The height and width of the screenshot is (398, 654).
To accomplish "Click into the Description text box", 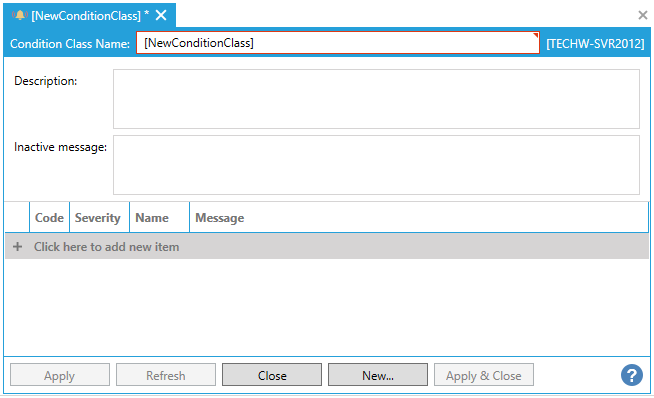I will (x=376, y=99).
